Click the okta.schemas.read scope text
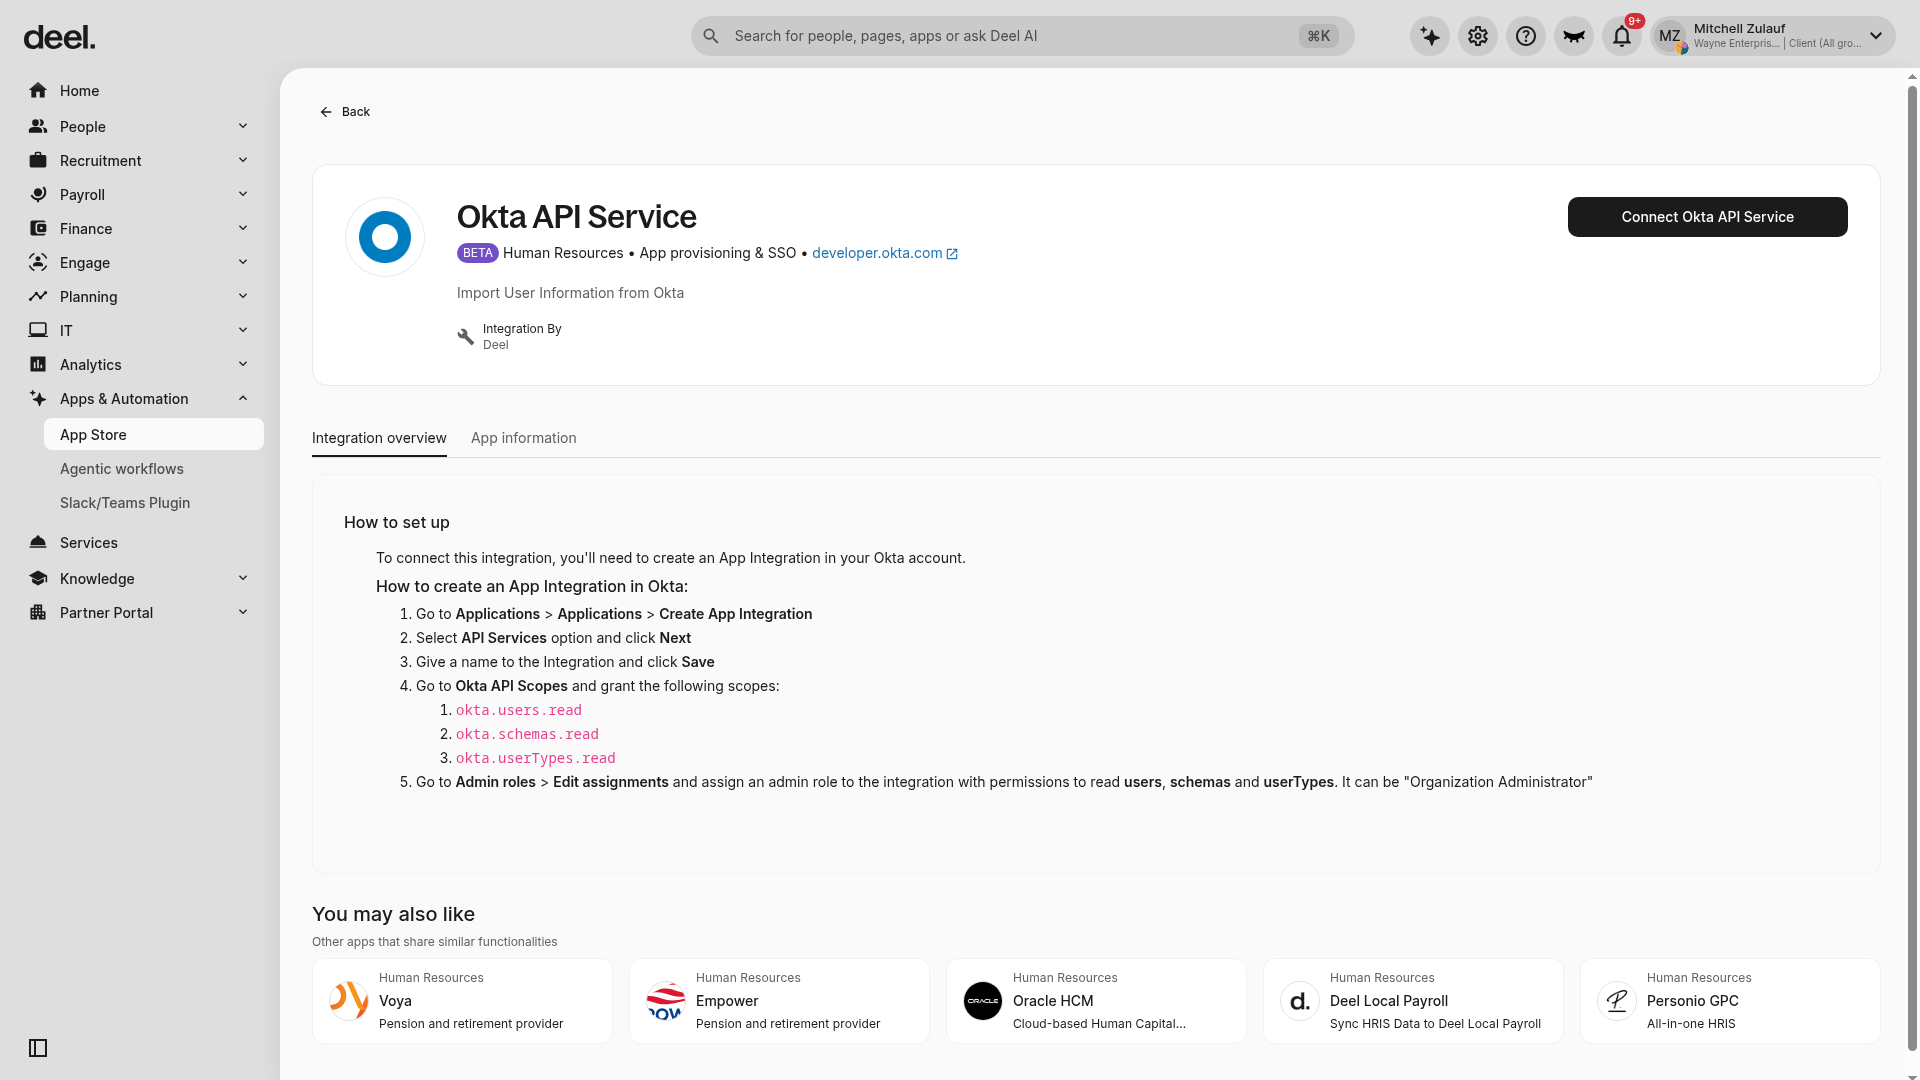The height and width of the screenshot is (1080, 1920). point(527,734)
